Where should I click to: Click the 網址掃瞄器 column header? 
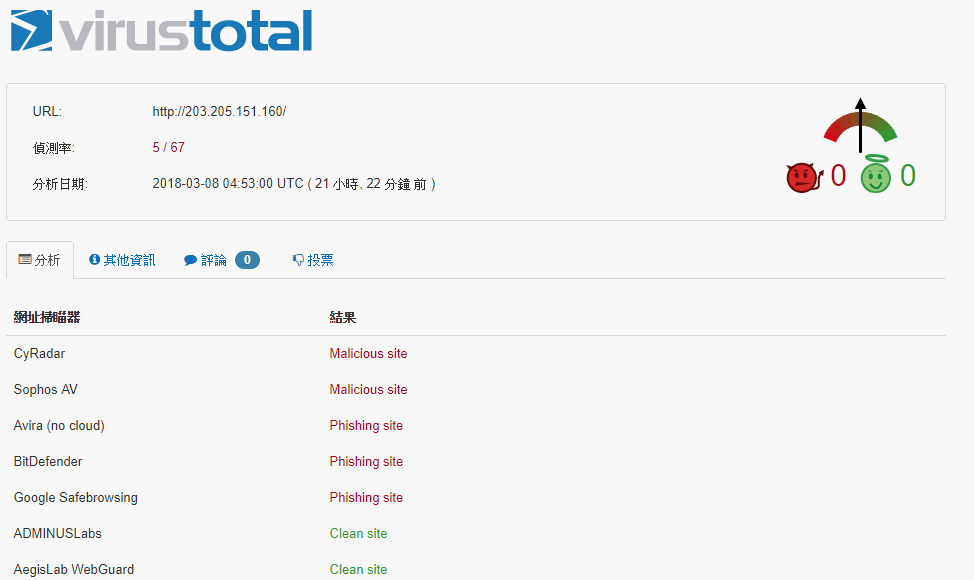pos(47,317)
